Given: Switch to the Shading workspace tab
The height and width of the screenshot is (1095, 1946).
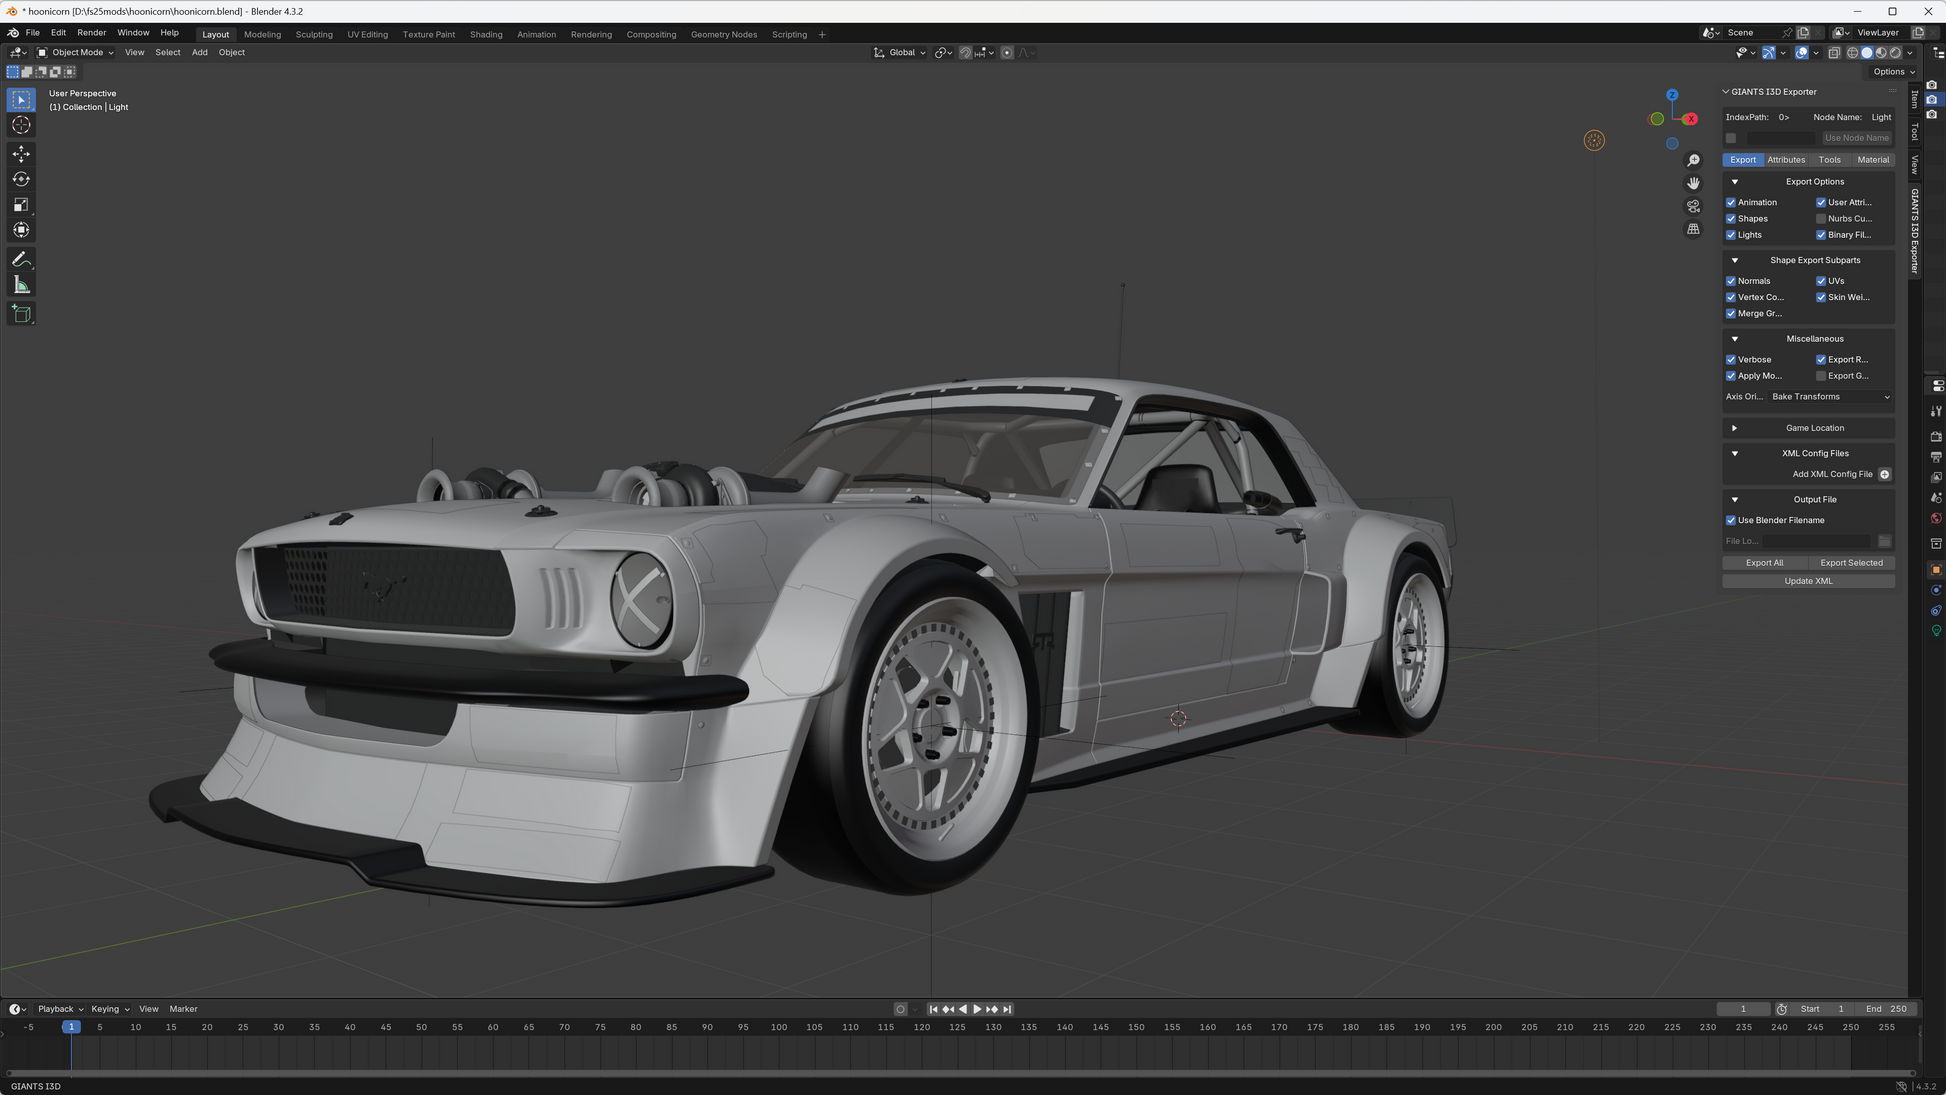Looking at the screenshot, I should [x=486, y=35].
